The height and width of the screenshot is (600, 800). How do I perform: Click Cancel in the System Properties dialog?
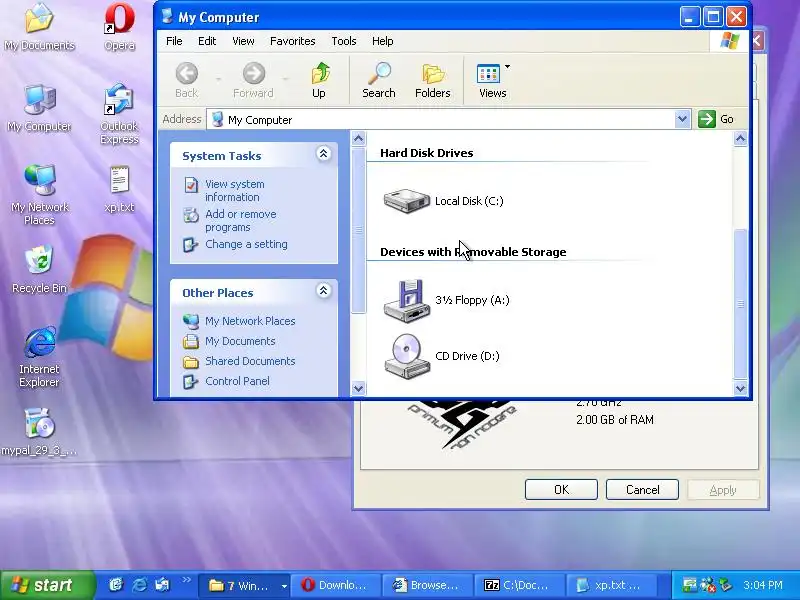coord(642,490)
